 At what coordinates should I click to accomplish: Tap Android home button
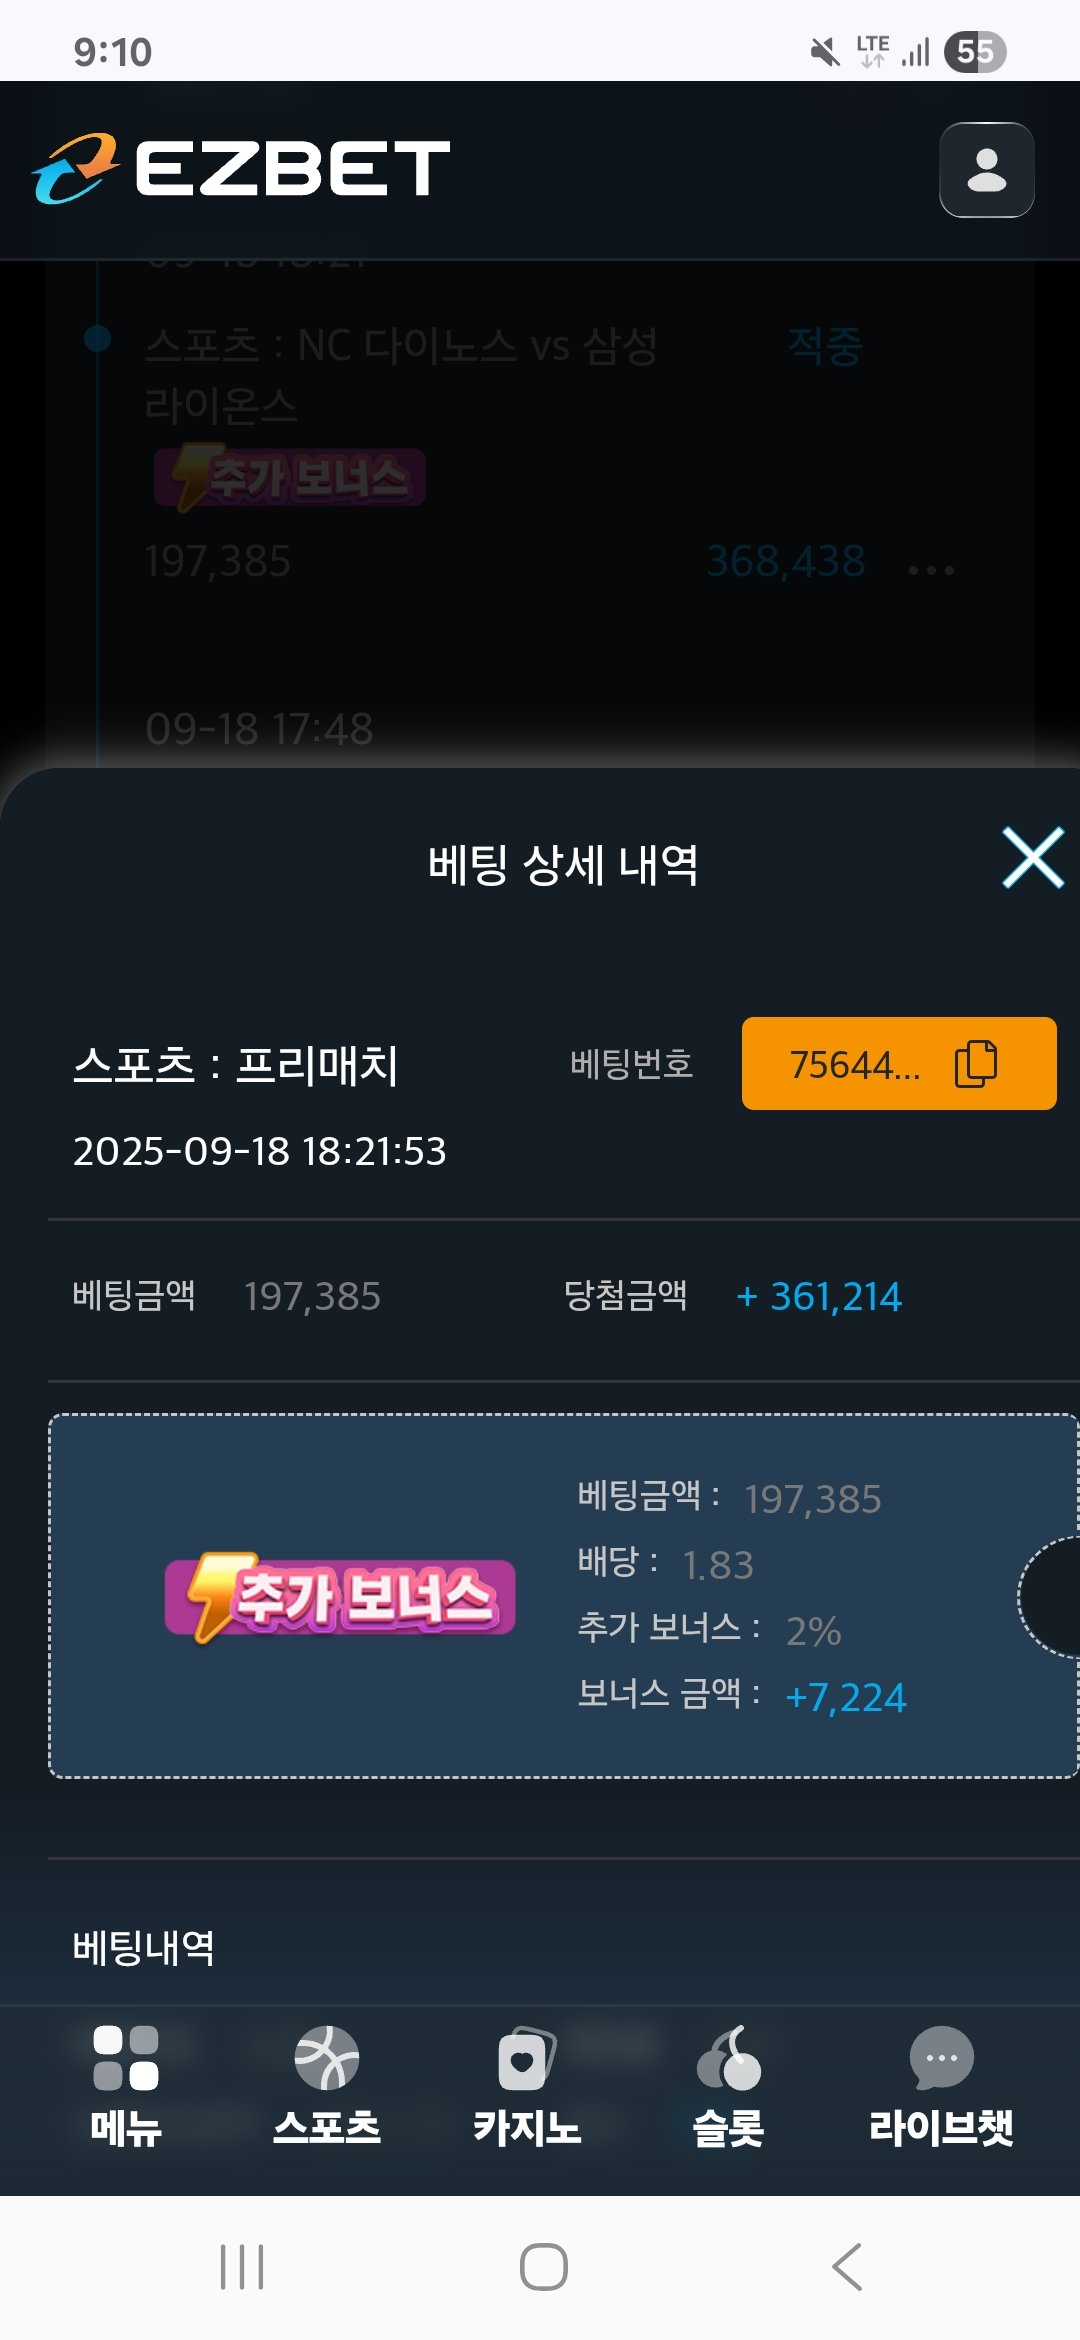(x=544, y=2267)
